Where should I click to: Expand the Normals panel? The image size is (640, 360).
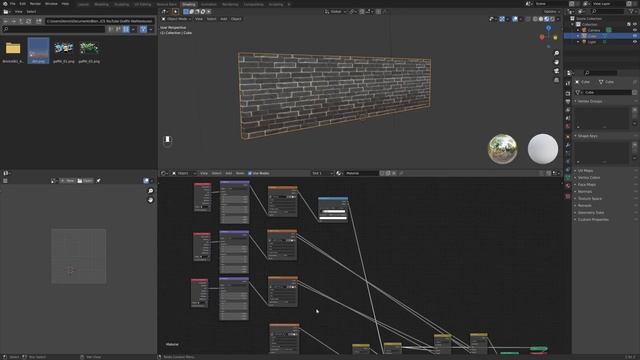(584, 191)
